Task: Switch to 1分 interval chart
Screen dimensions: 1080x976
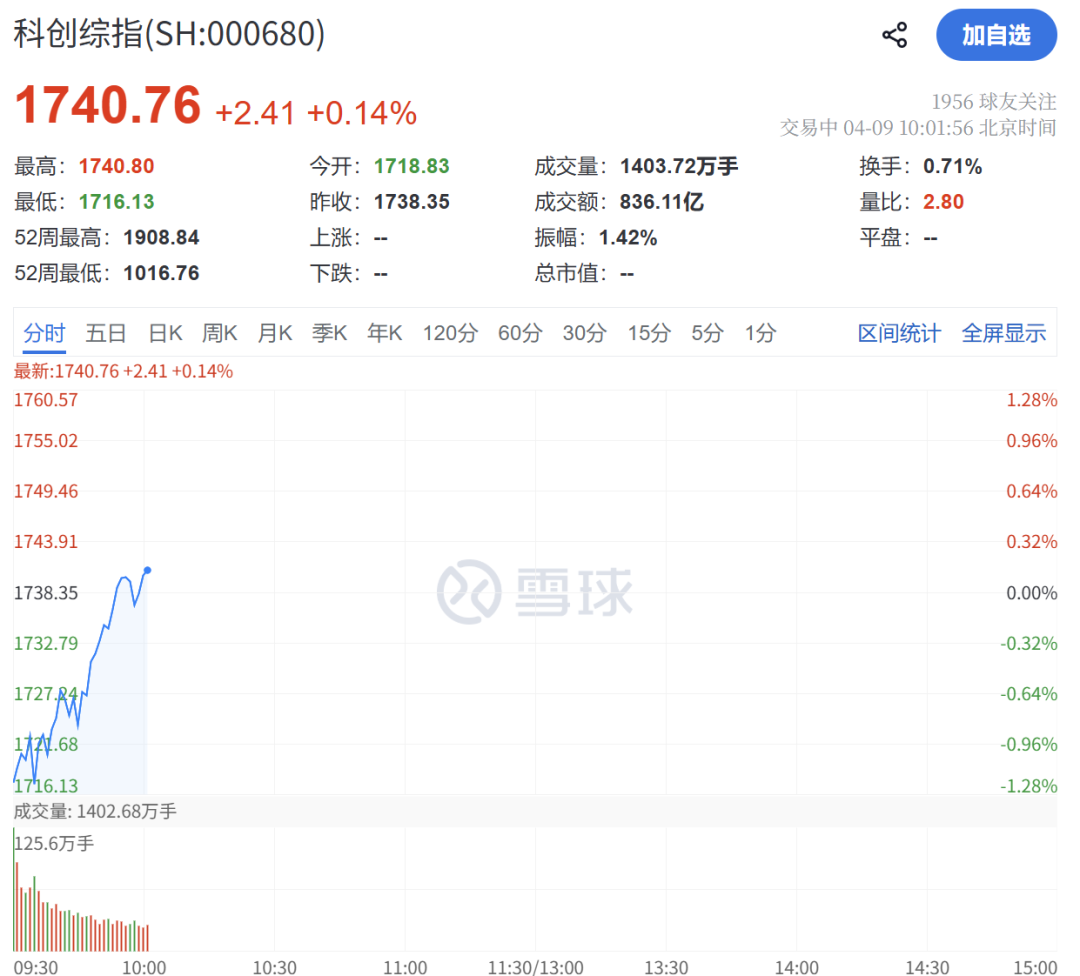Action: coord(760,333)
